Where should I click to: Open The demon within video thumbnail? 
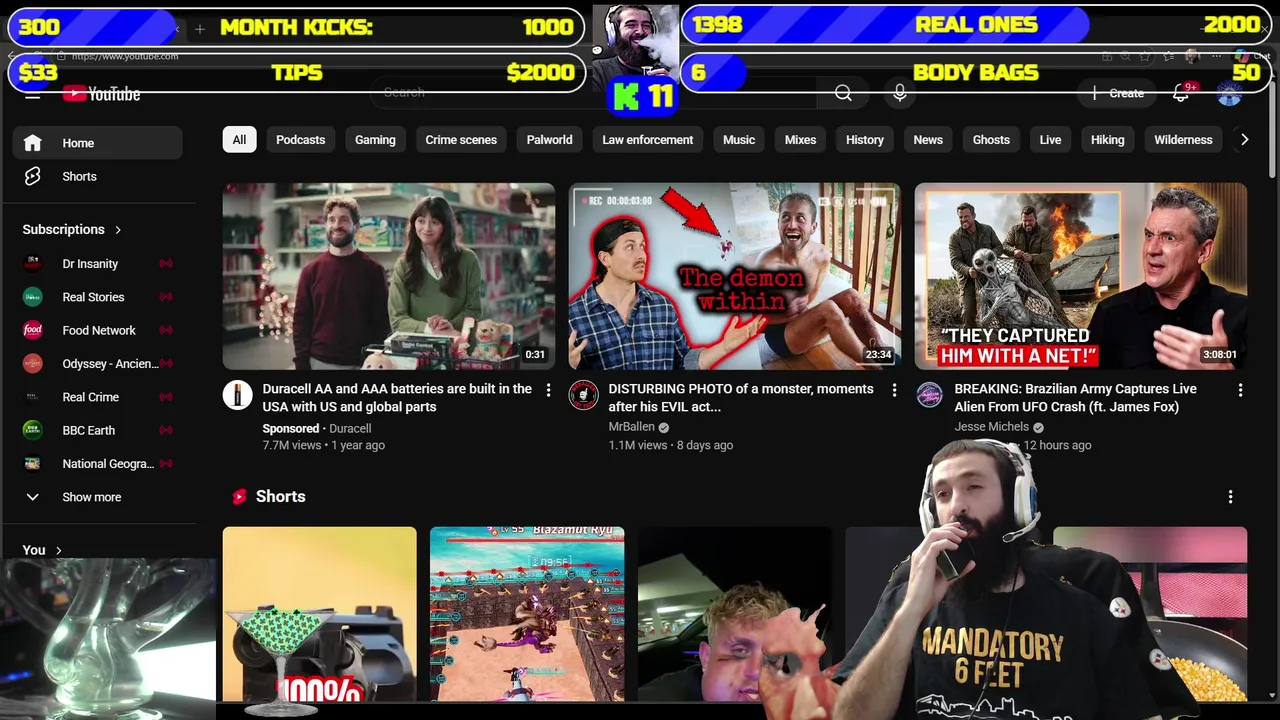pyautogui.click(x=735, y=276)
